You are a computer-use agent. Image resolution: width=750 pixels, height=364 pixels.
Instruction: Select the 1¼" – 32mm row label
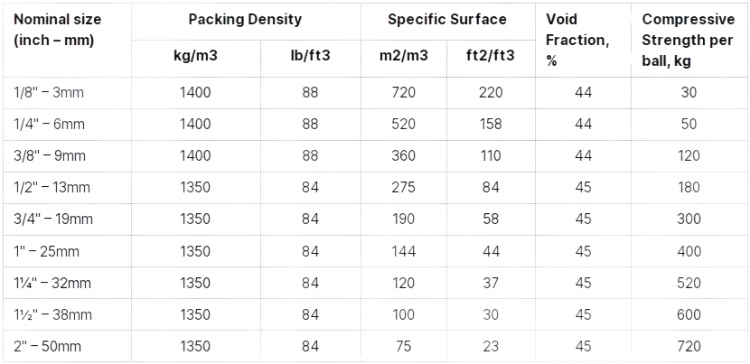tap(52, 283)
